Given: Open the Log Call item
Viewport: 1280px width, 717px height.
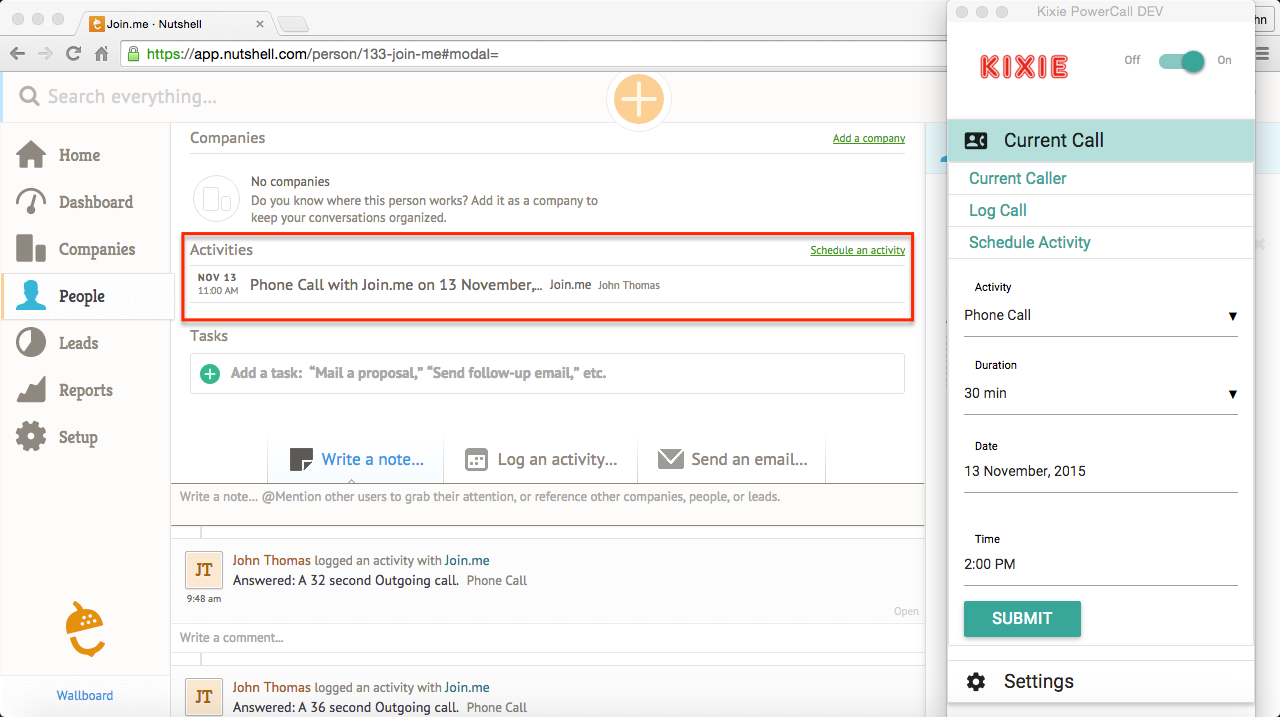Looking at the screenshot, I should [x=1101, y=211].
